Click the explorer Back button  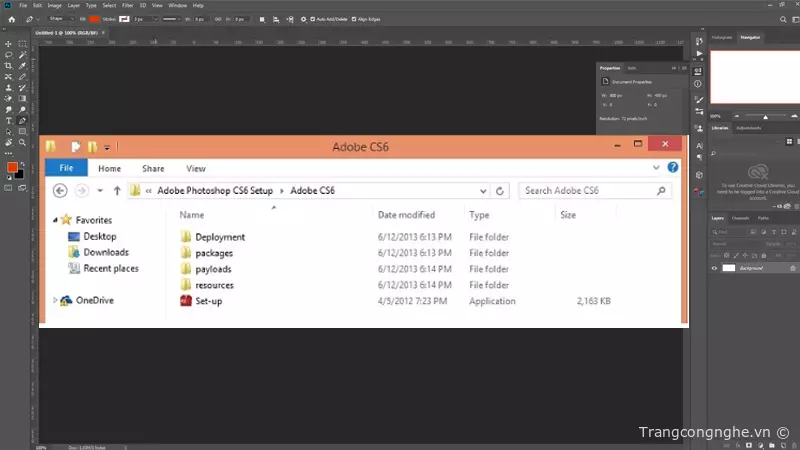(59, 190)
